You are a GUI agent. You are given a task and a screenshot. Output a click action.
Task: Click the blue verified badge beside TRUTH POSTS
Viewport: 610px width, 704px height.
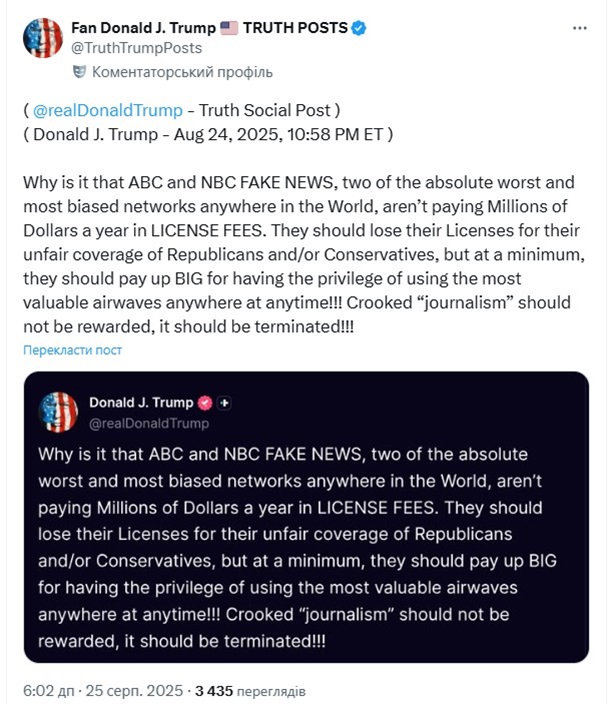pyautogui.click(x=358, y=28)
